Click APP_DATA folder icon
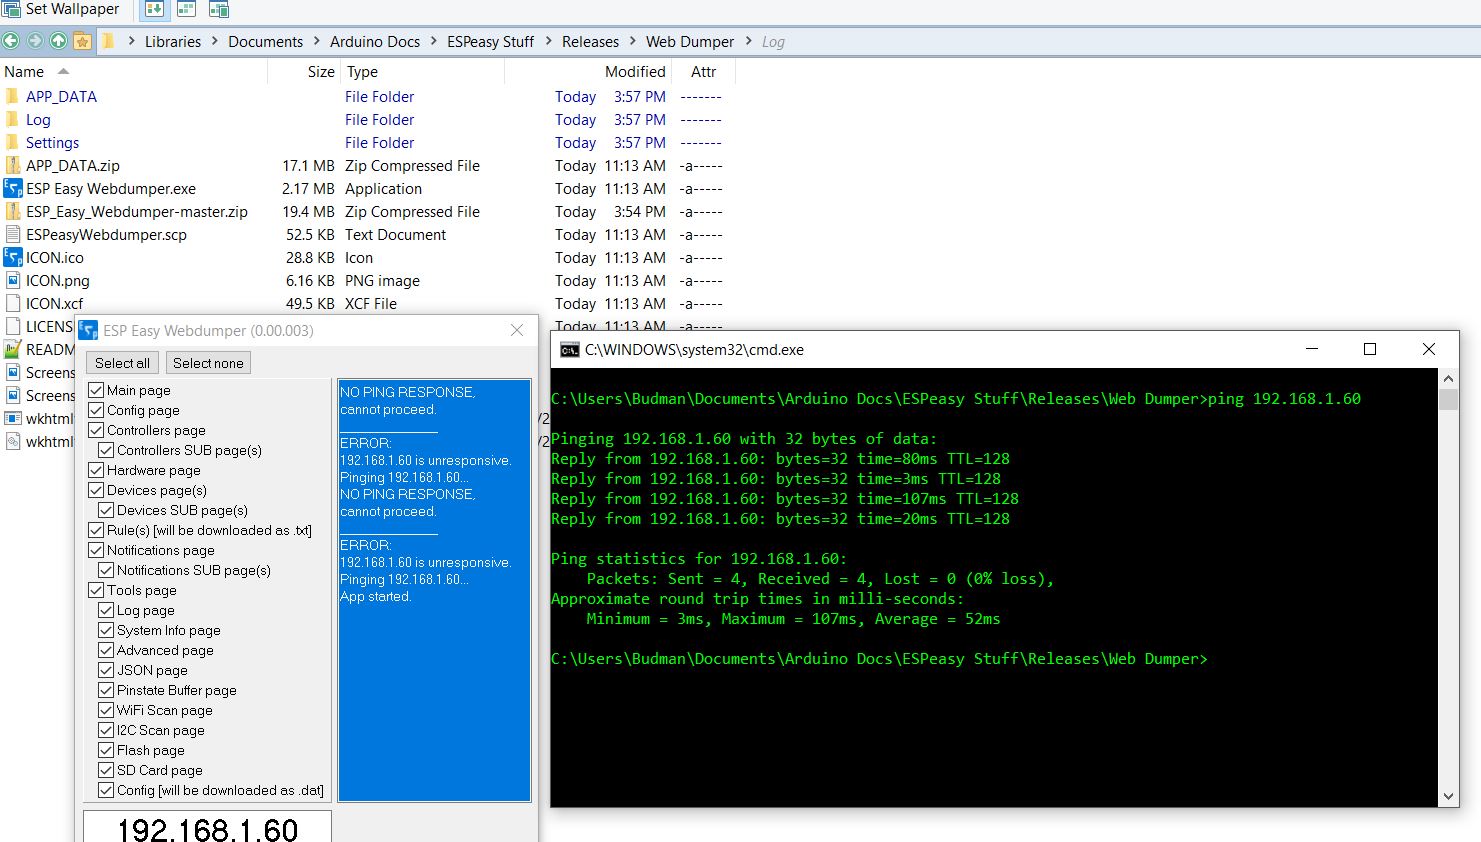The height and width of the screenshot is (842, 1481). tap(12, 96)
